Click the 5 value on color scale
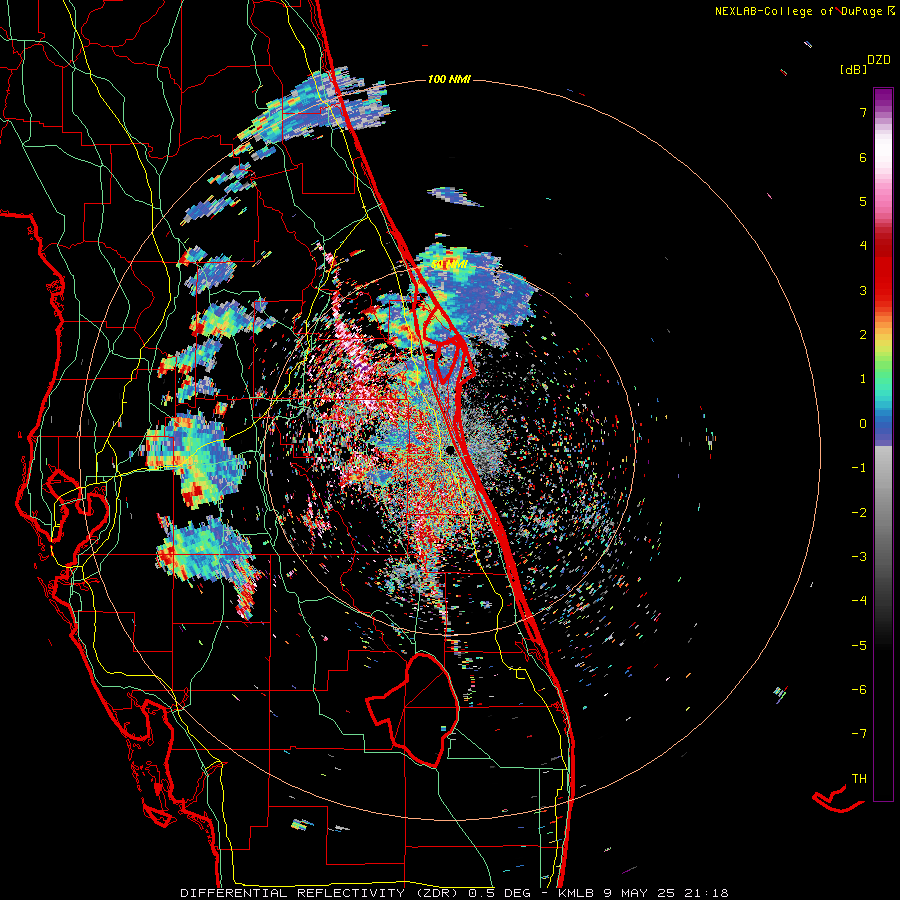The width and height of the screenshot is (900, 900). pyautogui.click(x=863, y=201)
